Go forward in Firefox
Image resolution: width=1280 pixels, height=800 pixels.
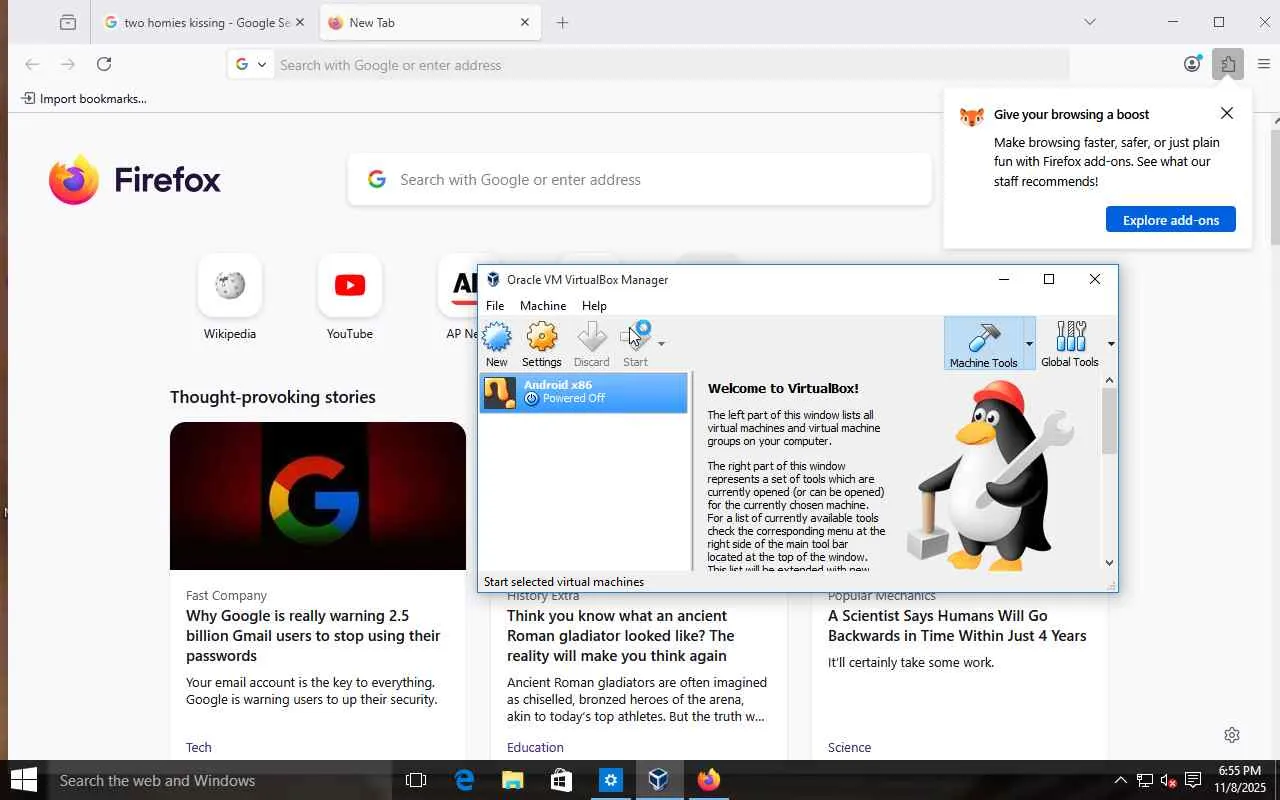click(x=68, y=64)
